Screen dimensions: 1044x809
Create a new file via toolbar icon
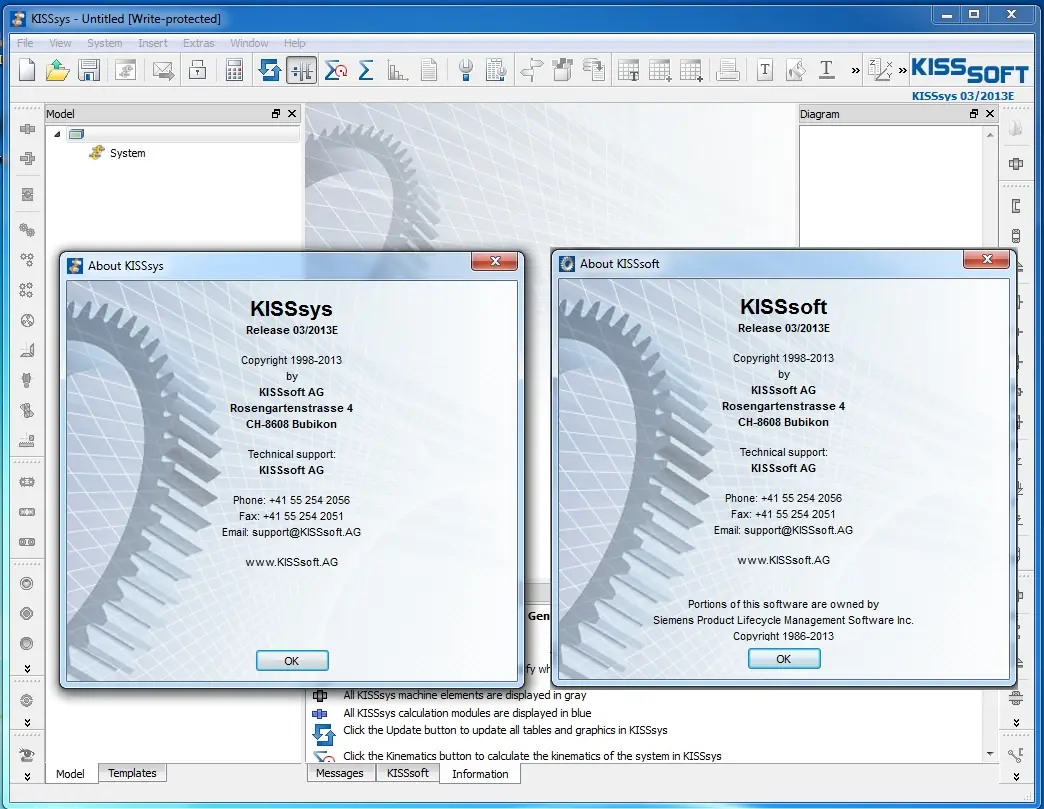click(x=27, y=69)
